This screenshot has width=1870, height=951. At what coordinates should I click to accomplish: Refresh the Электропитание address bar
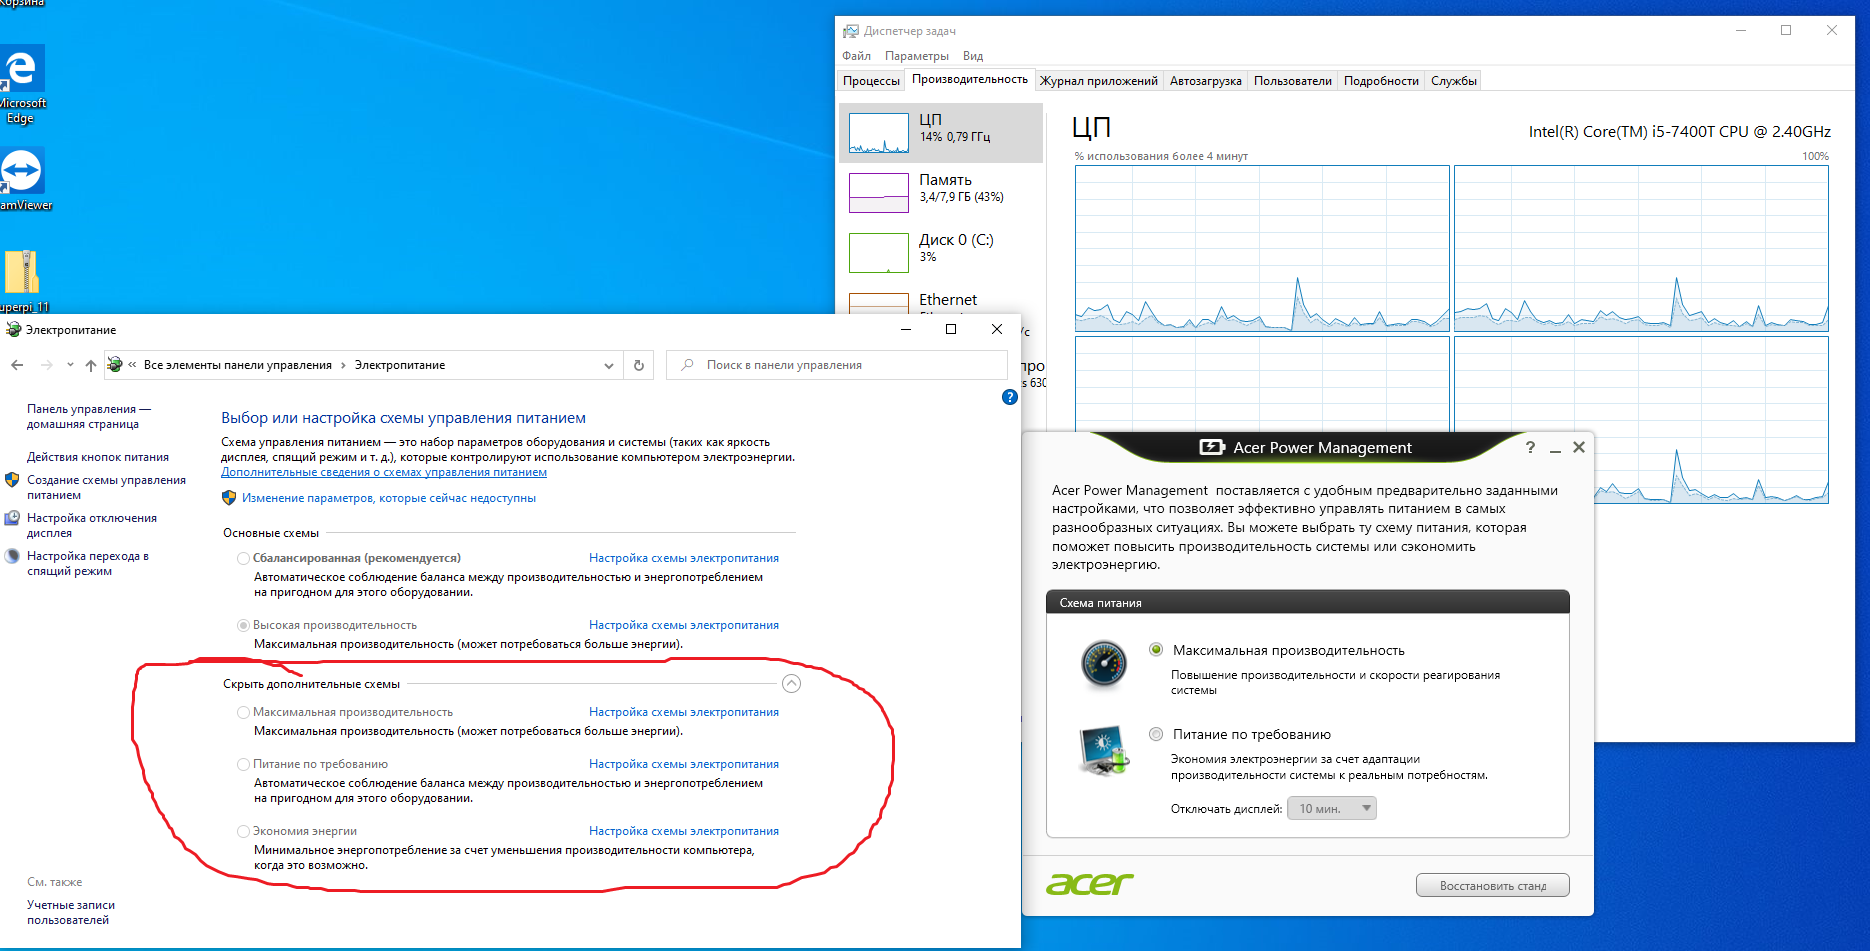(639, 365)
